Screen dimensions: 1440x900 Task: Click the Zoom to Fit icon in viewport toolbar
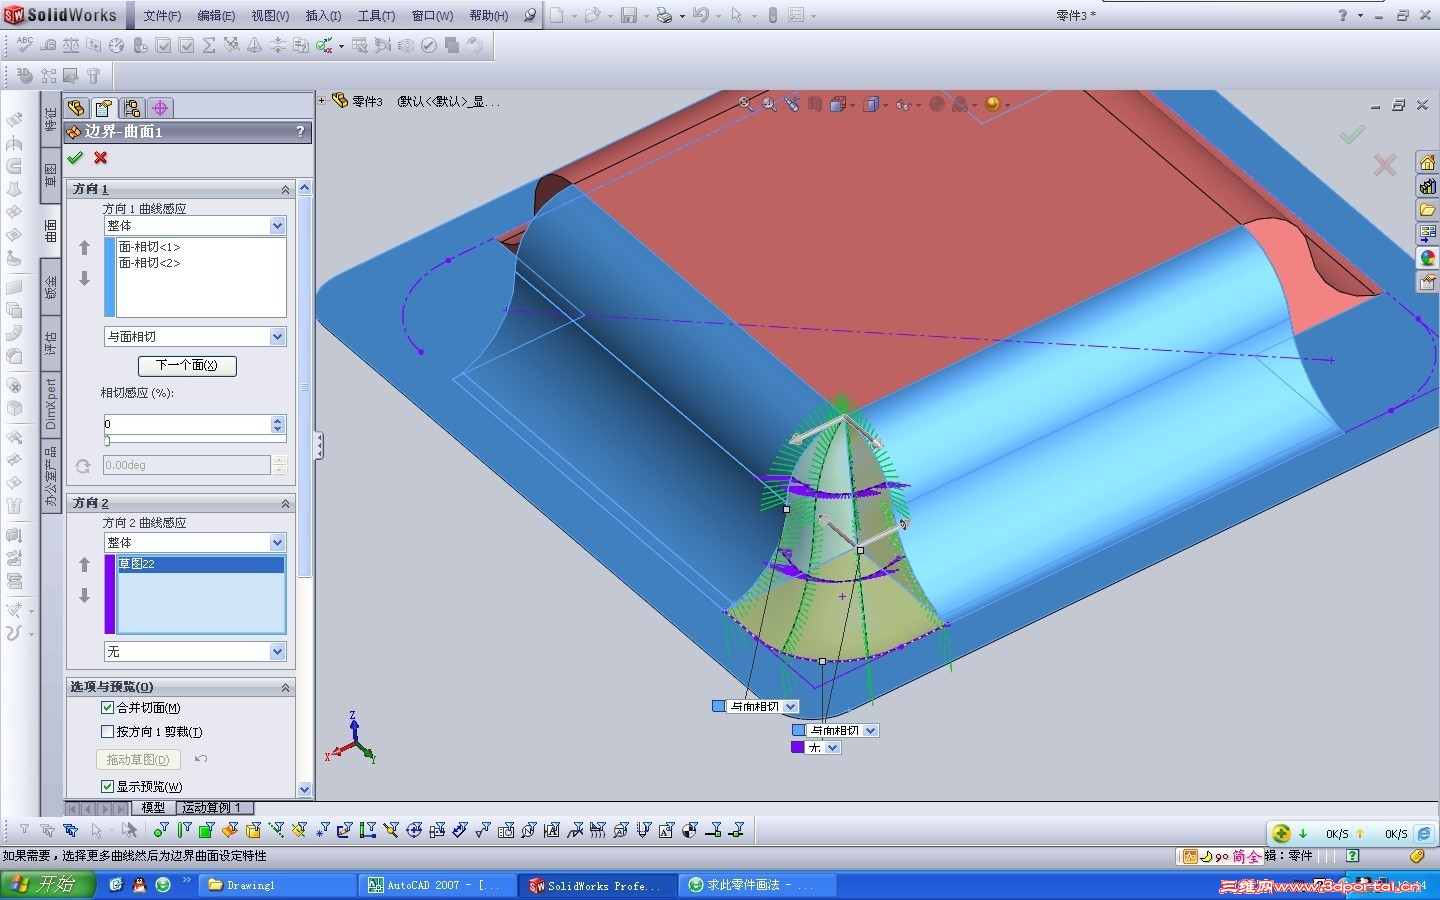pyautogui.click(x=745, y=103)
